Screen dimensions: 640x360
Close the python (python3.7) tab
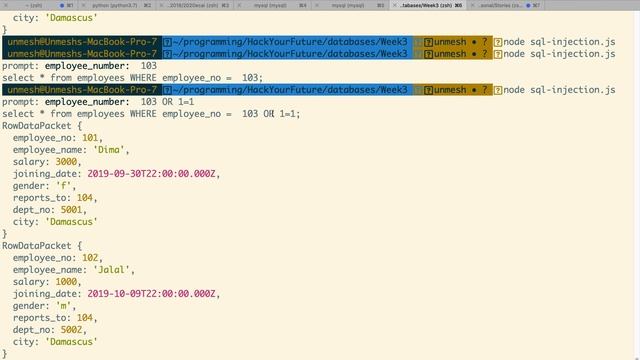click(84, 5)
